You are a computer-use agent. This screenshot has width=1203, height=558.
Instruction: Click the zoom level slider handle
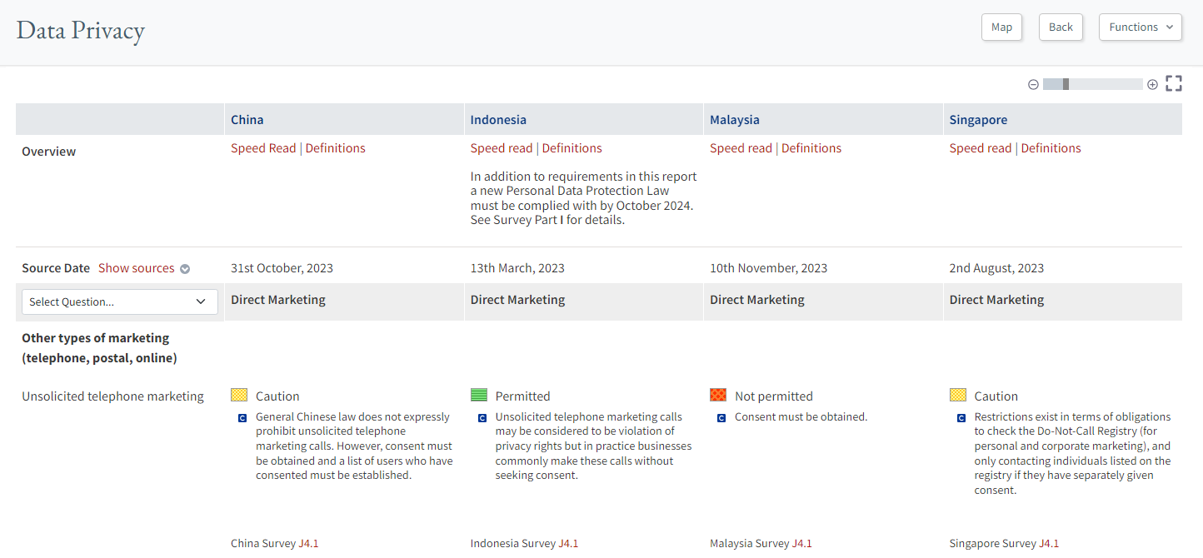click(1066, 85)
